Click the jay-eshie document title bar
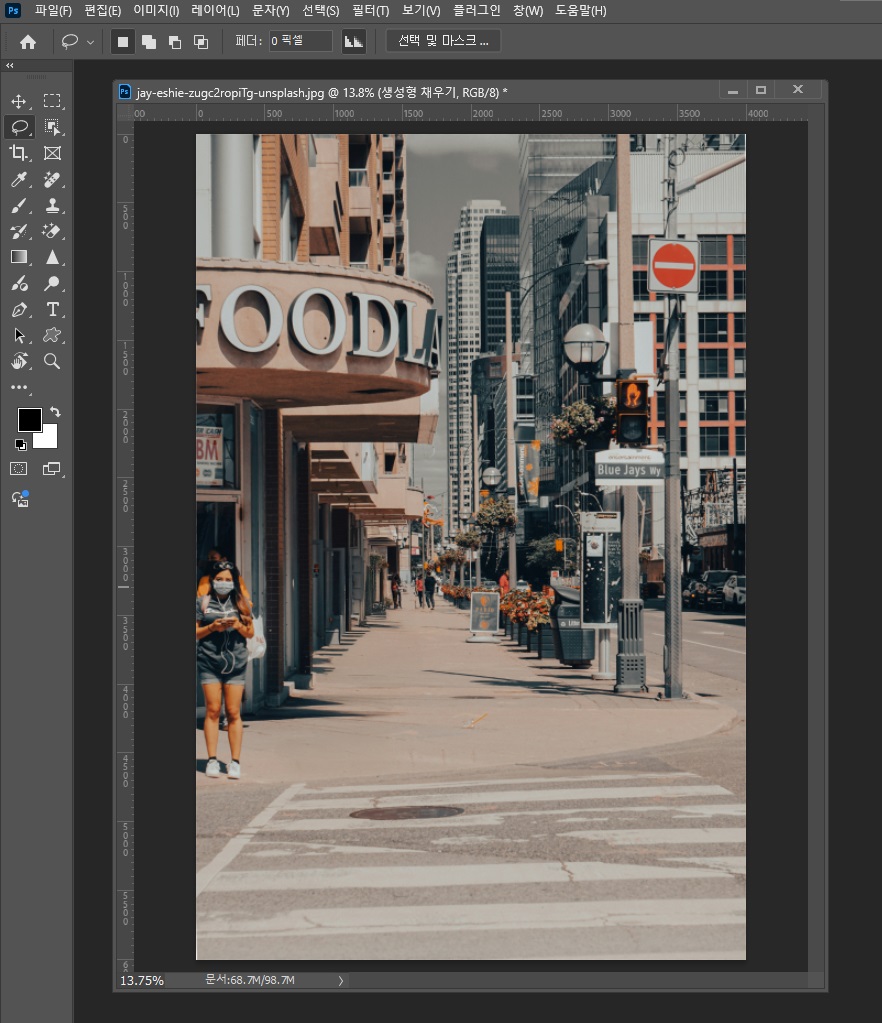This screenshot has width=882, height=1023. click(x=418, y=92)
